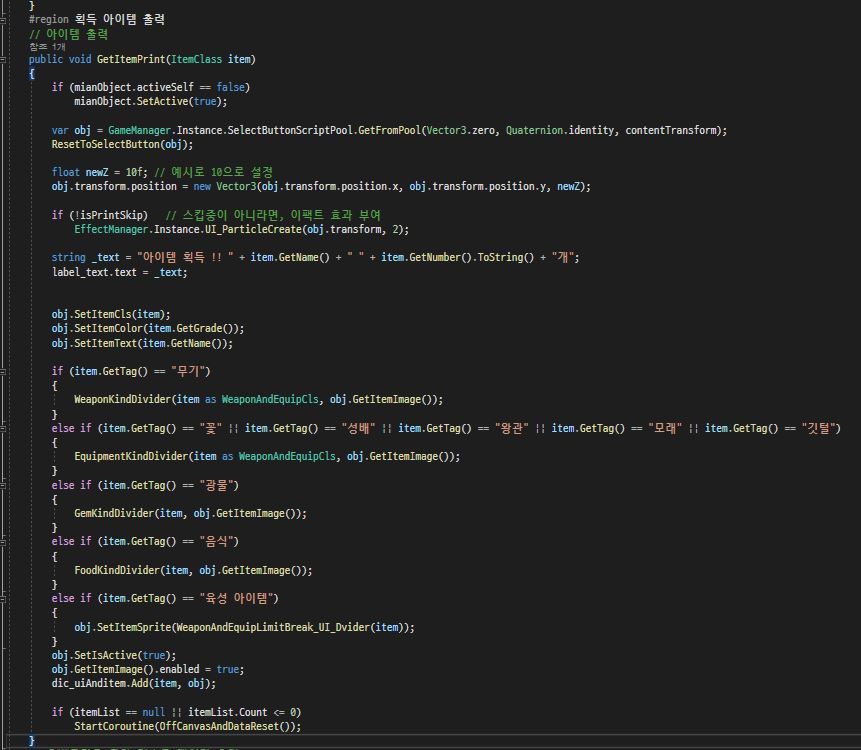Collapse the else-if block for "음식"

point(3,542)
